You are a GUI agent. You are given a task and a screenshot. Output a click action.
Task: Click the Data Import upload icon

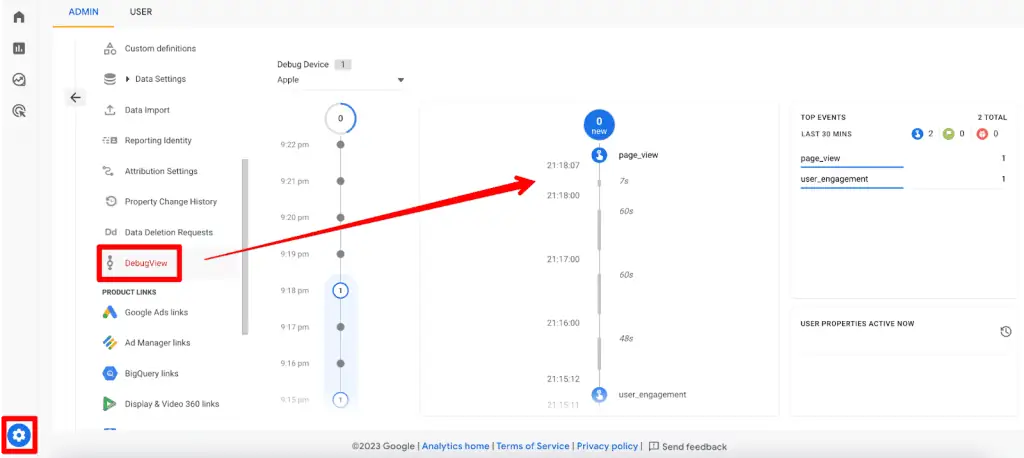(110, 110)
